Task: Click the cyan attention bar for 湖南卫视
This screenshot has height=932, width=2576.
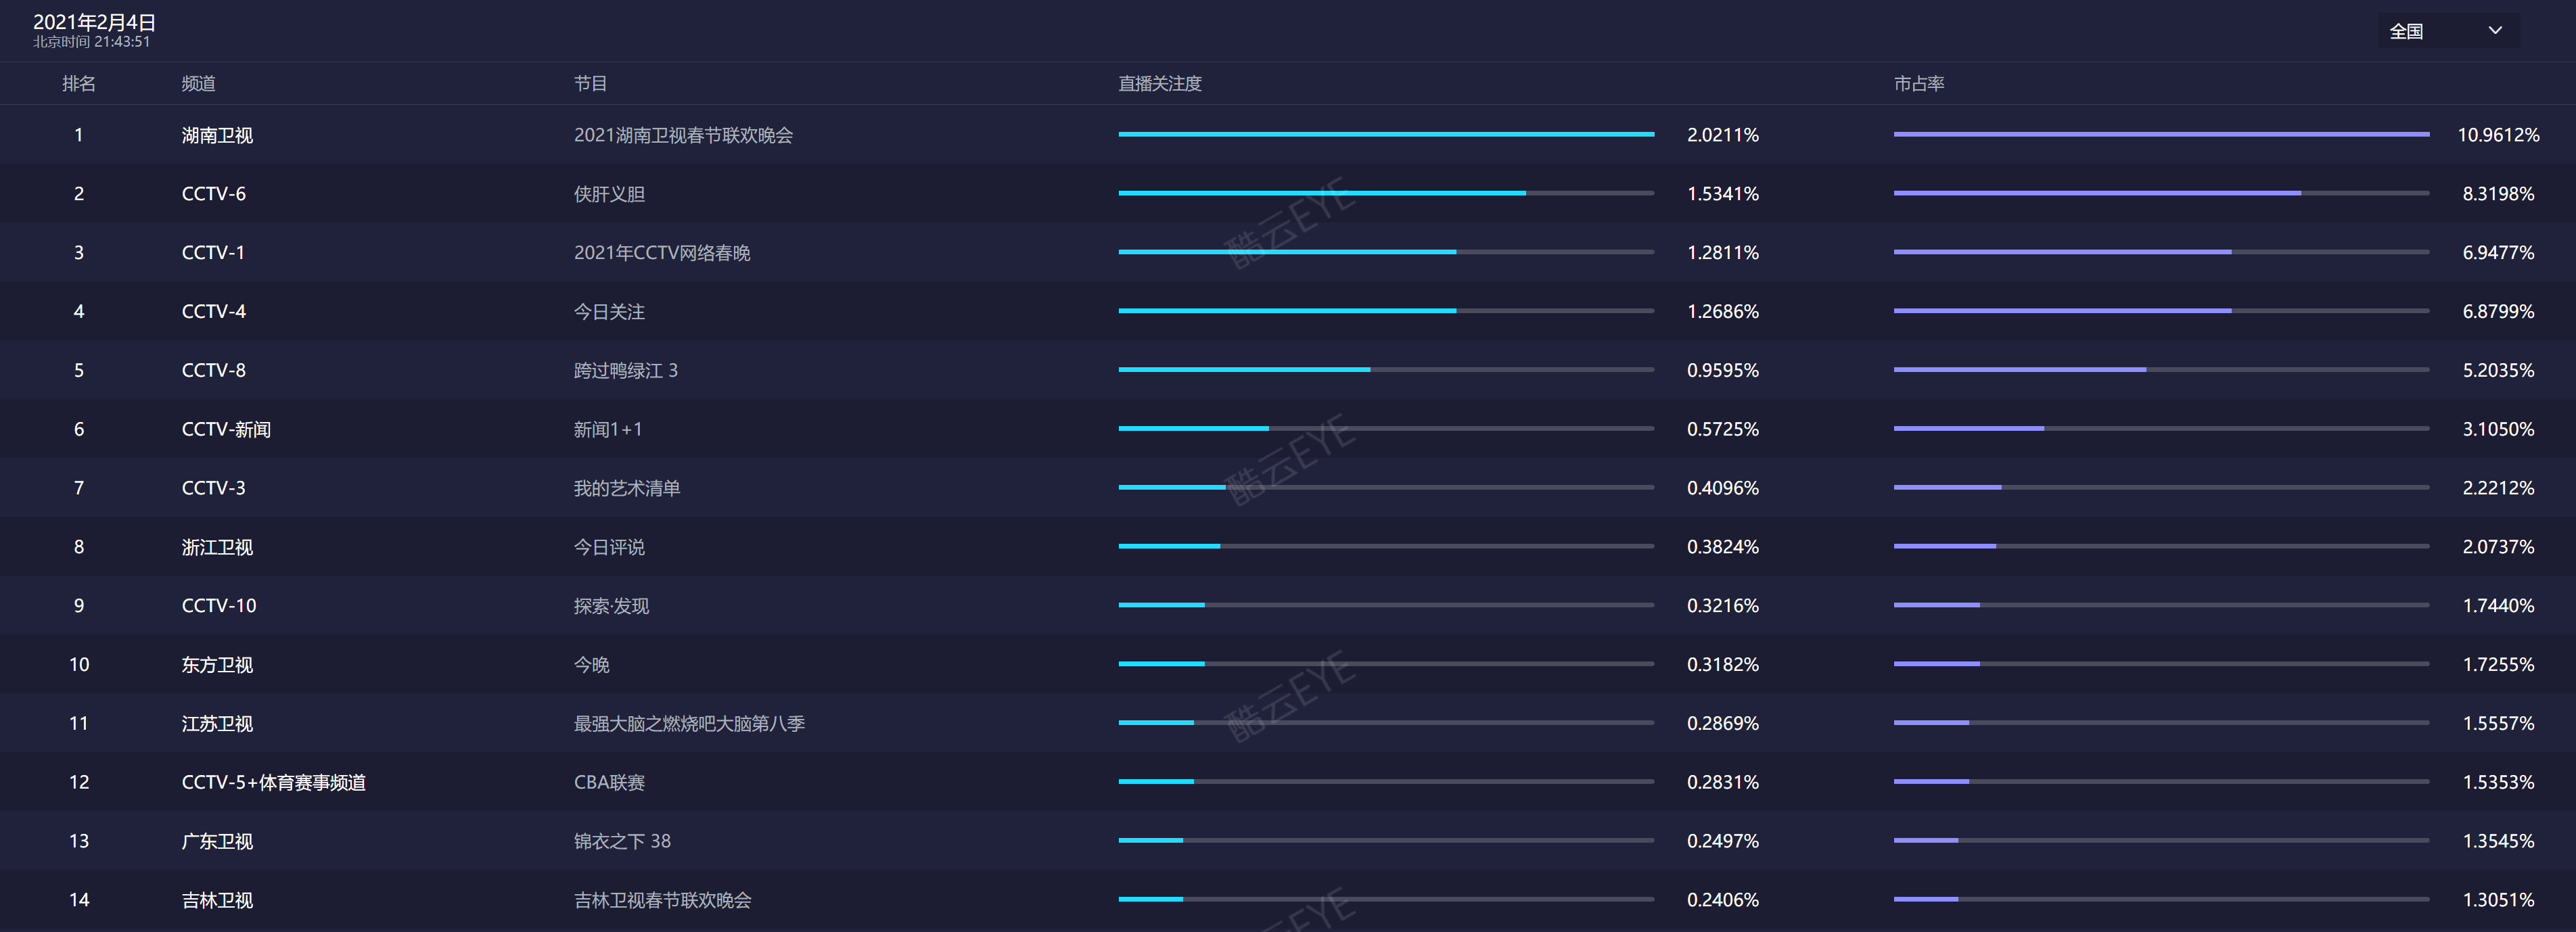Action: point(1386,134)
